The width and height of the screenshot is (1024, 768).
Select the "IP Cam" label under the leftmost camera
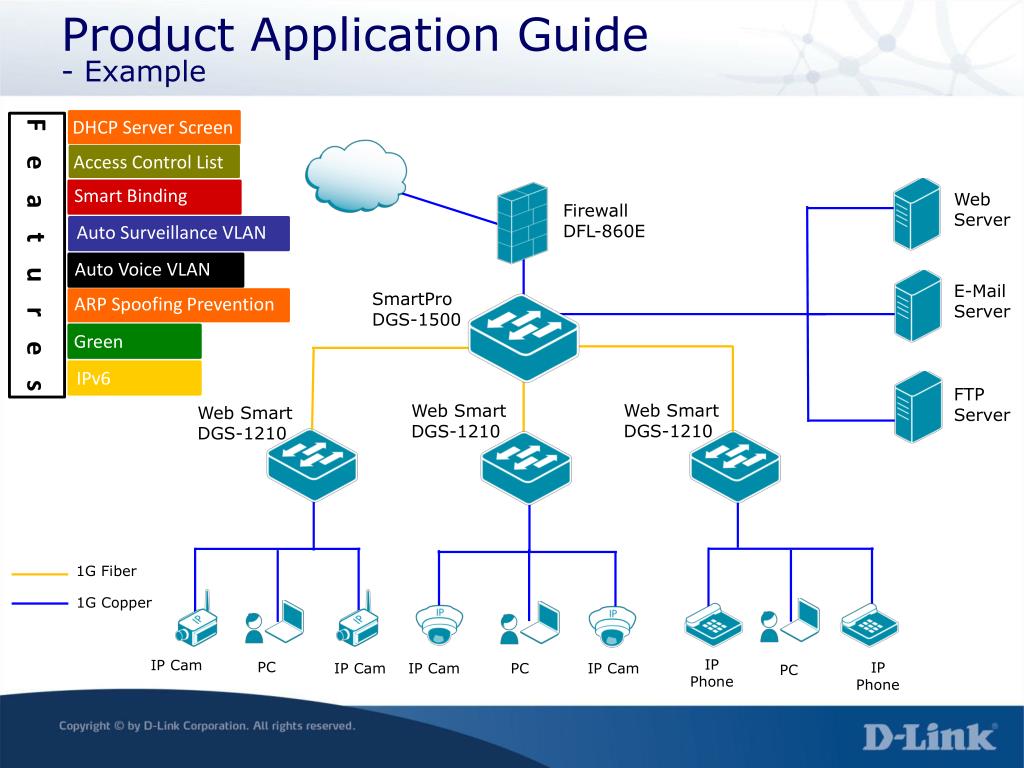[176, 665]
